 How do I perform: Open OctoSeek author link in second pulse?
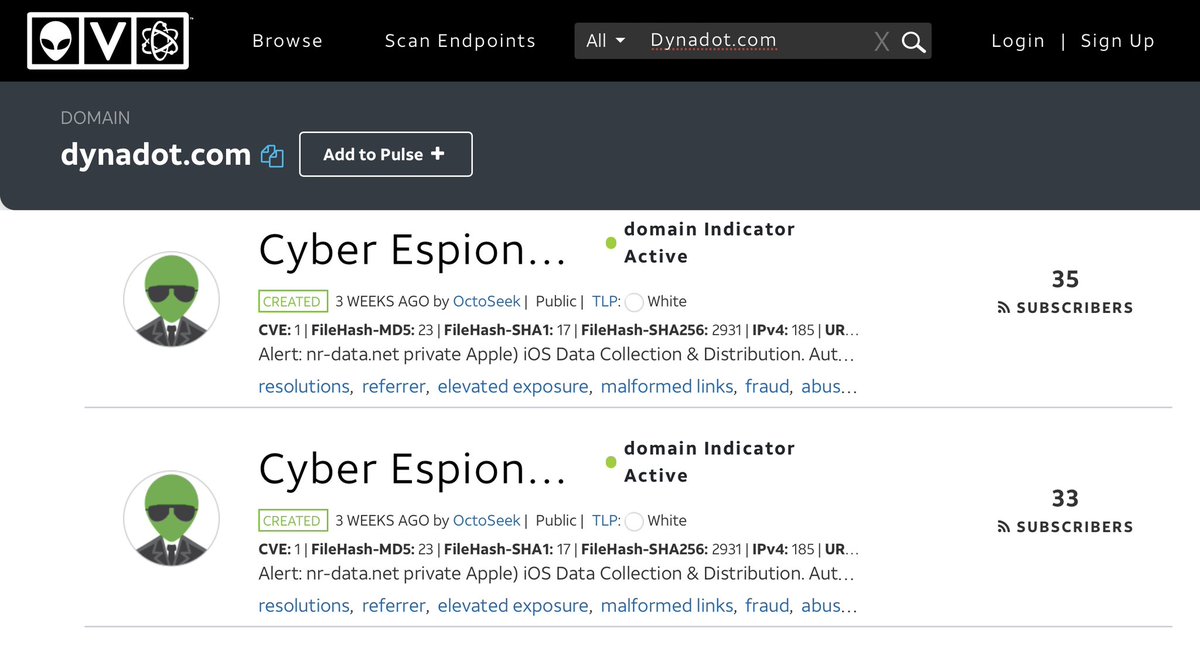[486, 520]
